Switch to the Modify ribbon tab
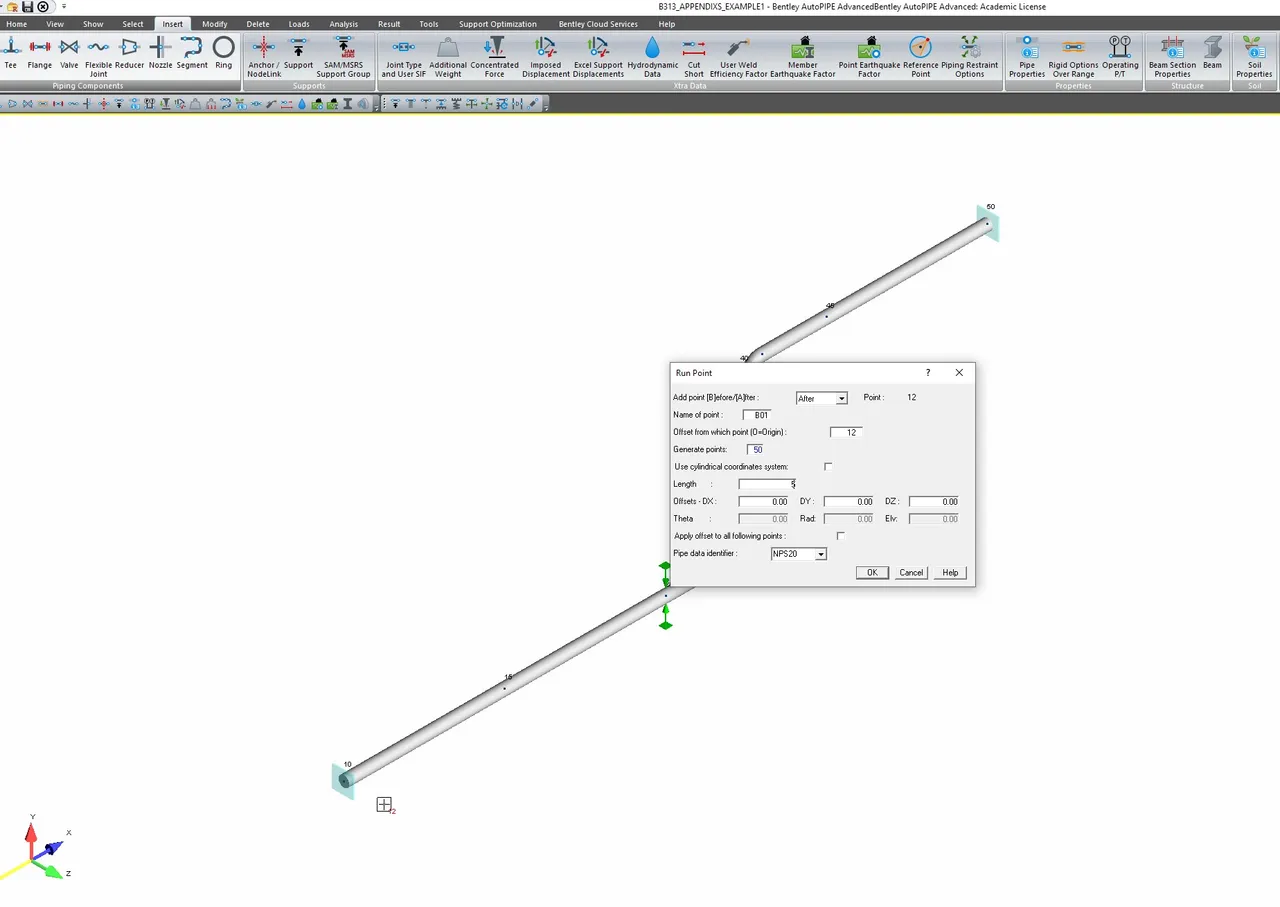Image resolution: width=1280 pixels, height=907 pixels. pyautogui.click(x=214, y=24)
